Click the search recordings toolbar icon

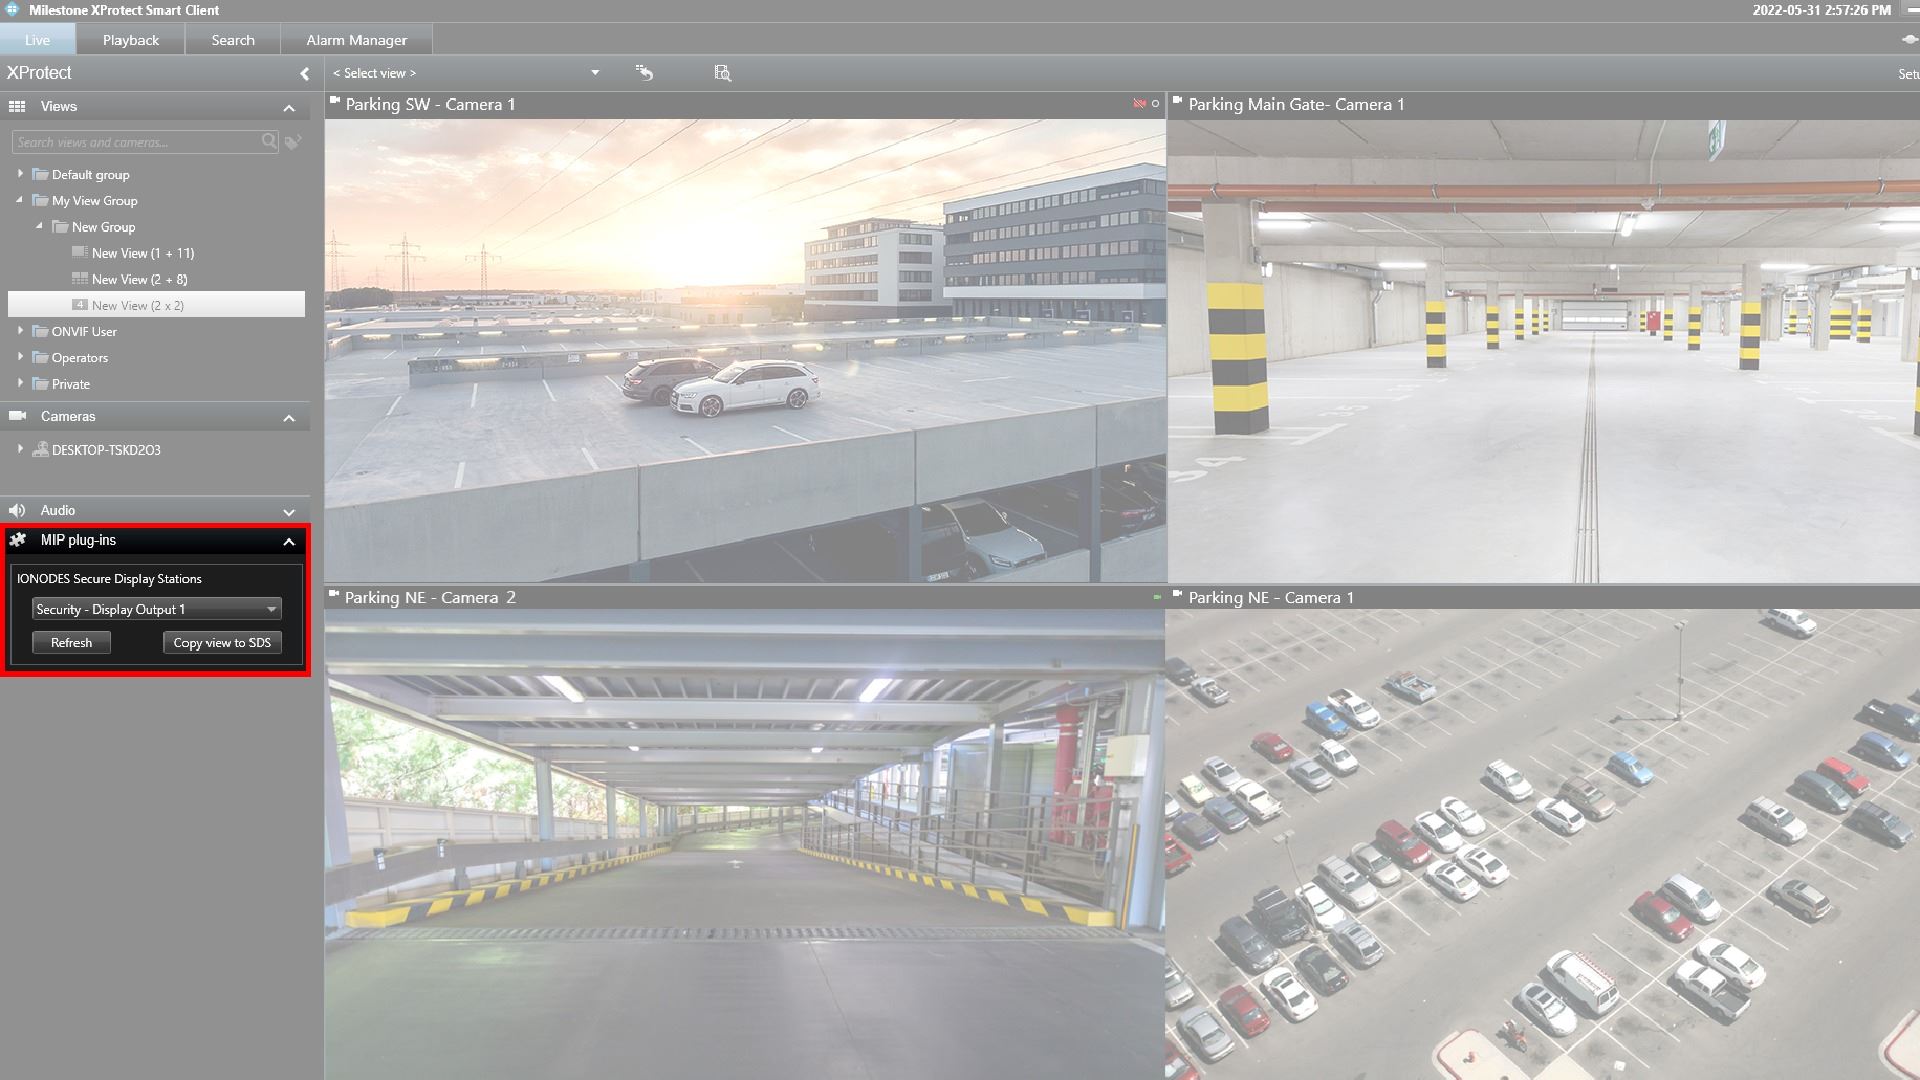coord(723,73)
